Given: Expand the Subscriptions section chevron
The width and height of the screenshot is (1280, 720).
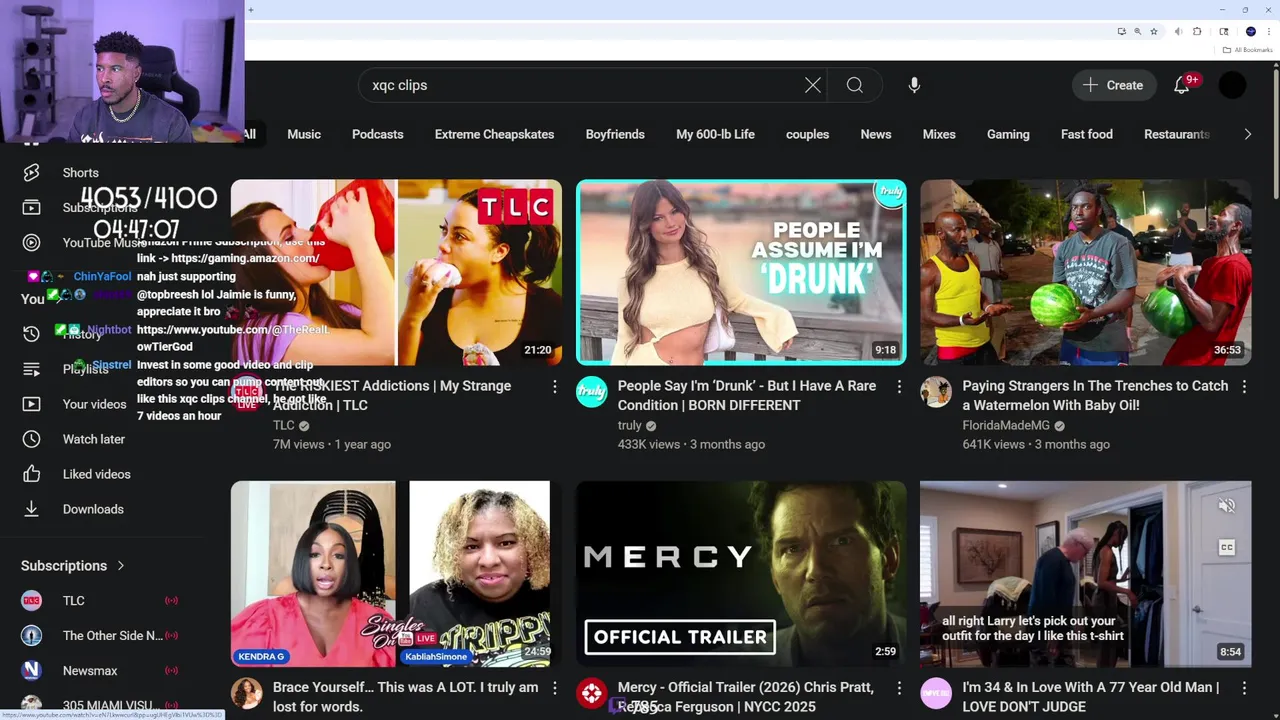Looking at the screenshot, I should coord(121,566).
